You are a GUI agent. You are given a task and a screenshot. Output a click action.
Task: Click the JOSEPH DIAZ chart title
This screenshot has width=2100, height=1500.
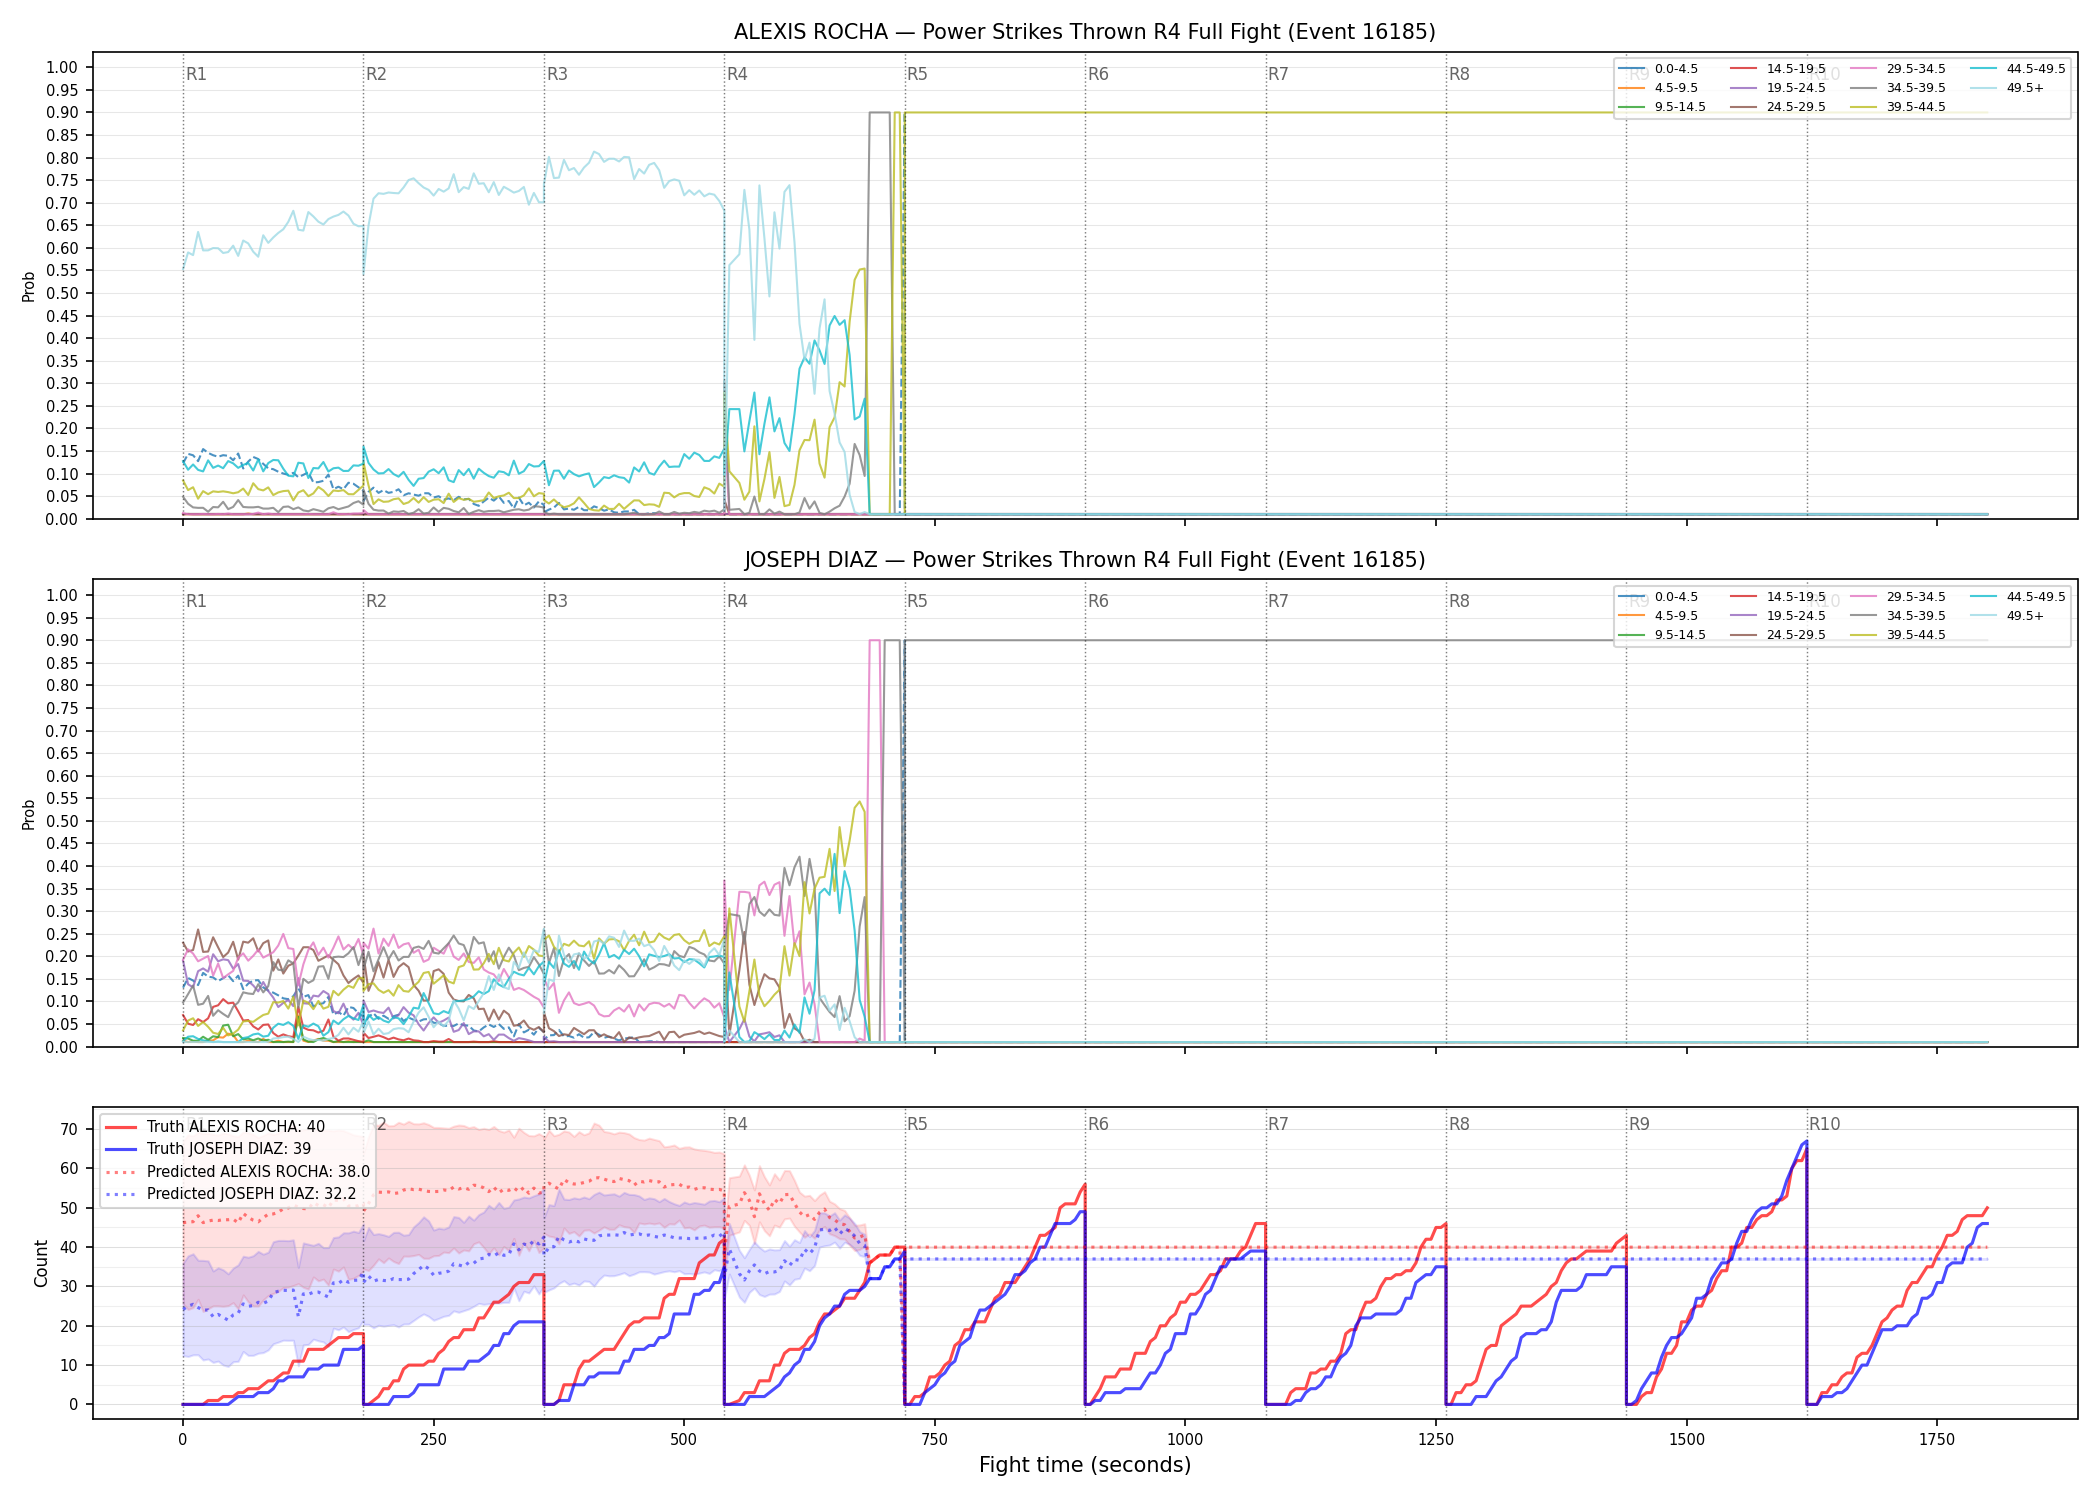(x=1084, y=560)
